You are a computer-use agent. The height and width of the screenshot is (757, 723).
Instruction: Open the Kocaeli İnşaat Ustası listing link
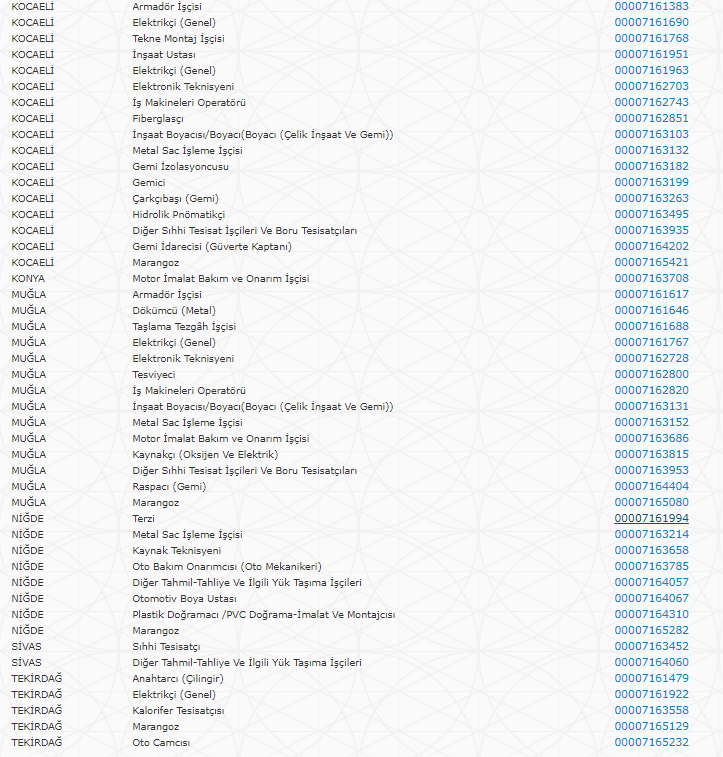point(651,54)
